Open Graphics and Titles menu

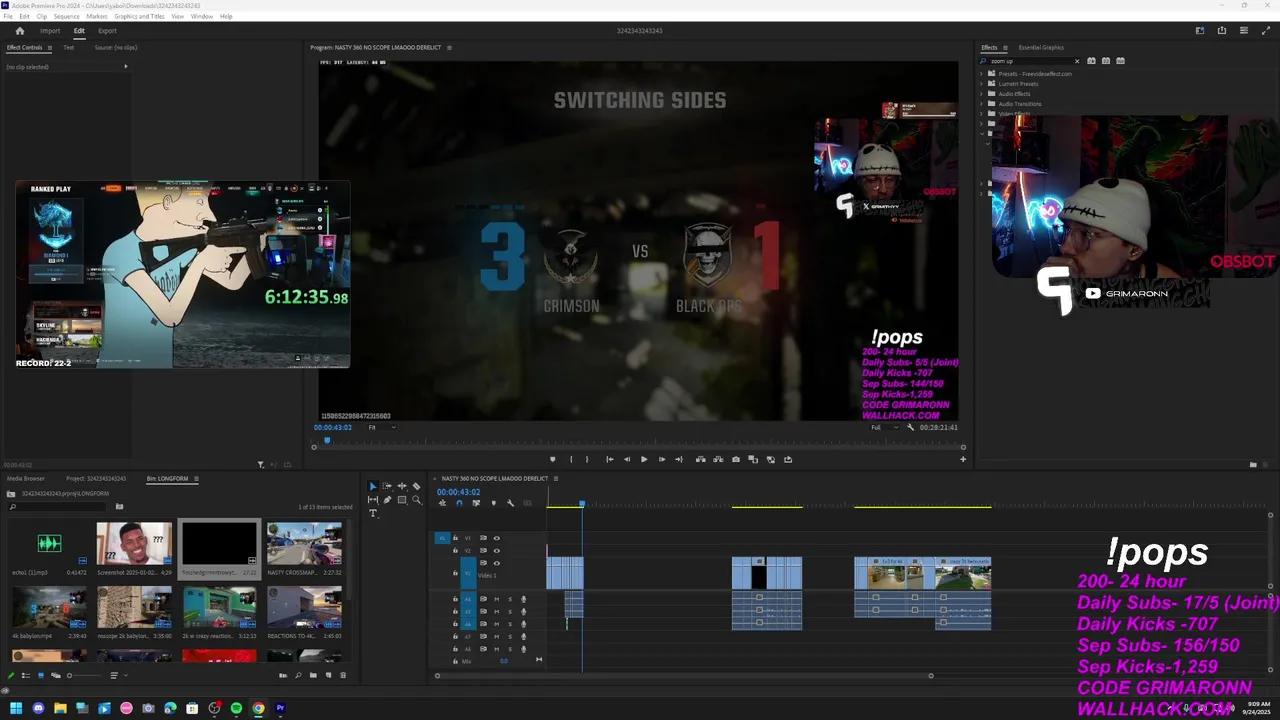click(x=139, y=16)
